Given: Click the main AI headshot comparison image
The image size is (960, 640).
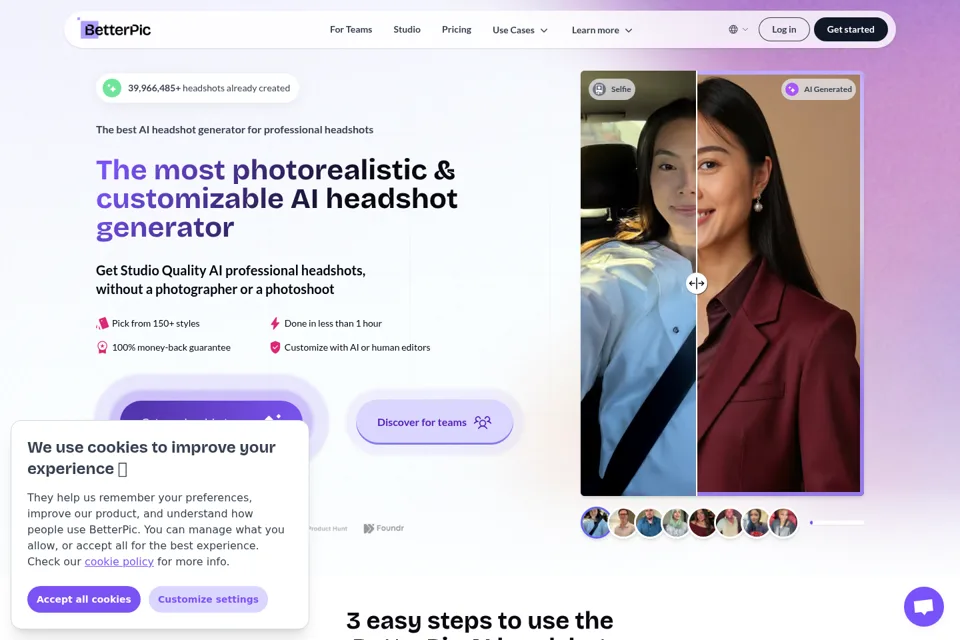Looking at the screenshot, I should (x=722, y=283).
